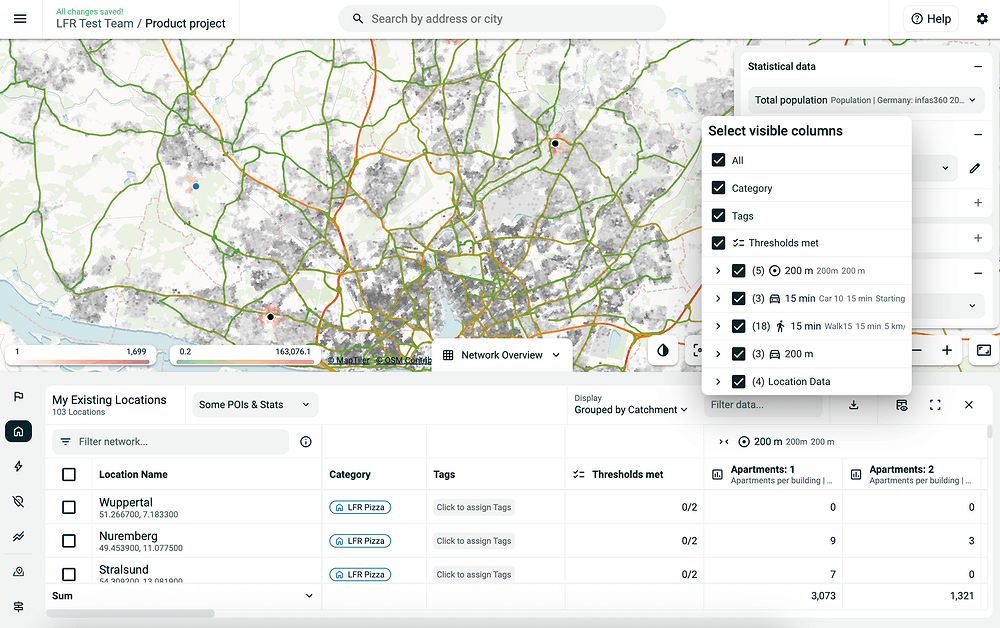1000x628 pixels.
Task: Open the Grouped by Catchment display dropdown
Action: point(631,410)
